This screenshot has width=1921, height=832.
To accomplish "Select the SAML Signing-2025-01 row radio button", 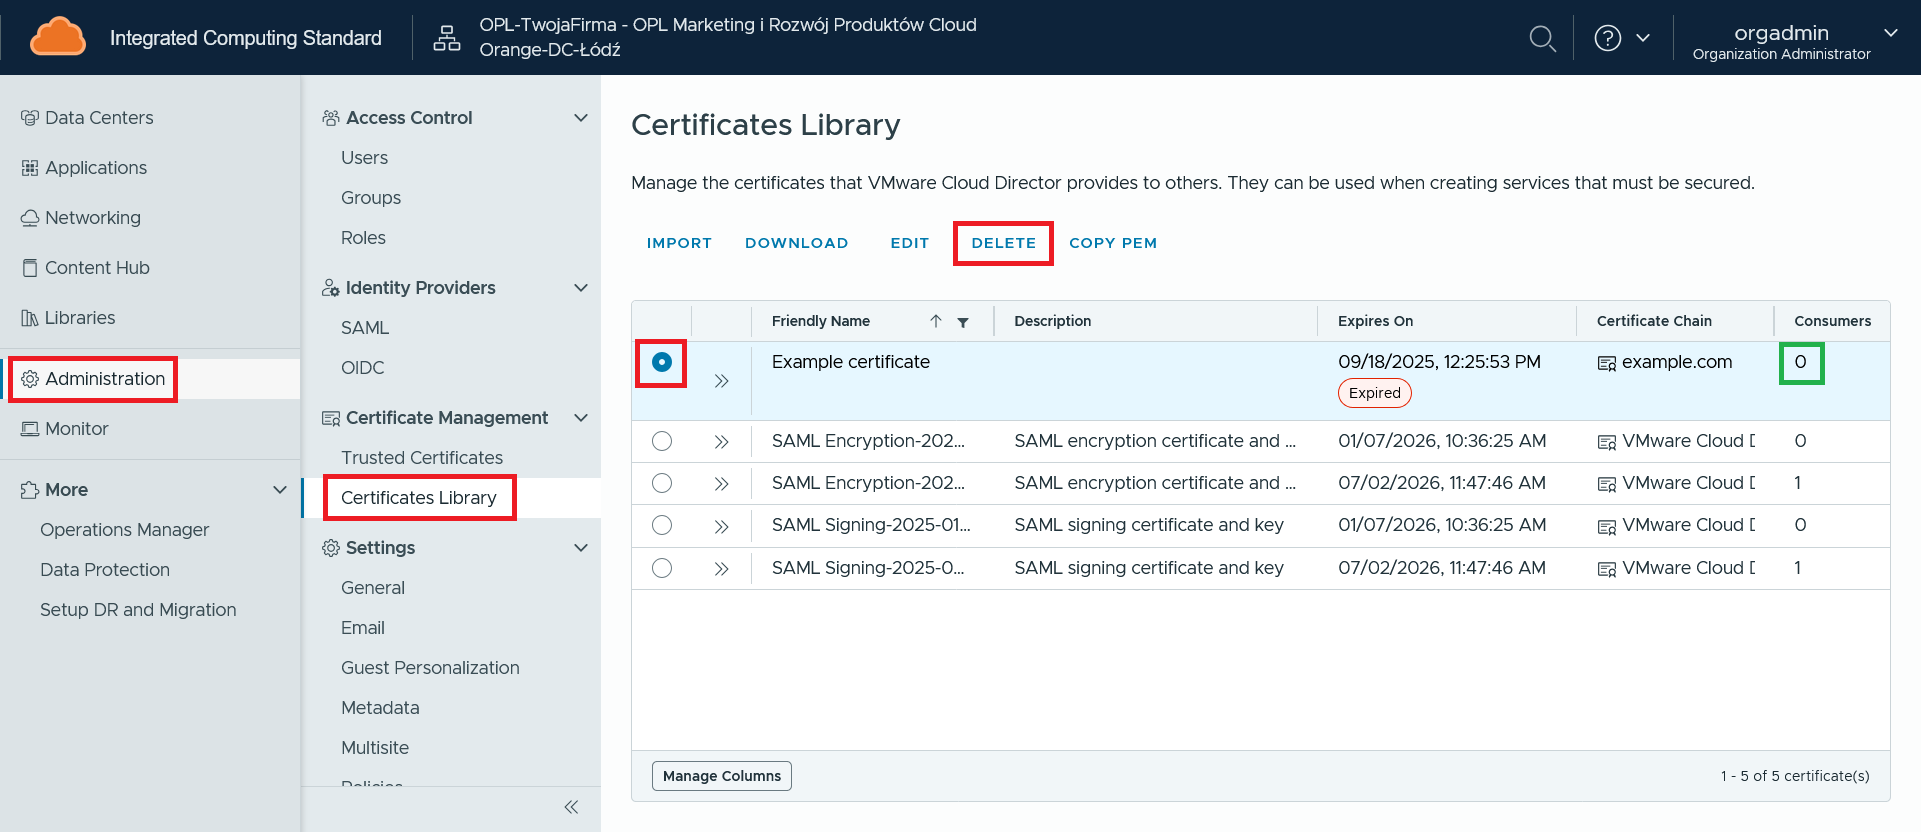I will 662,525.
